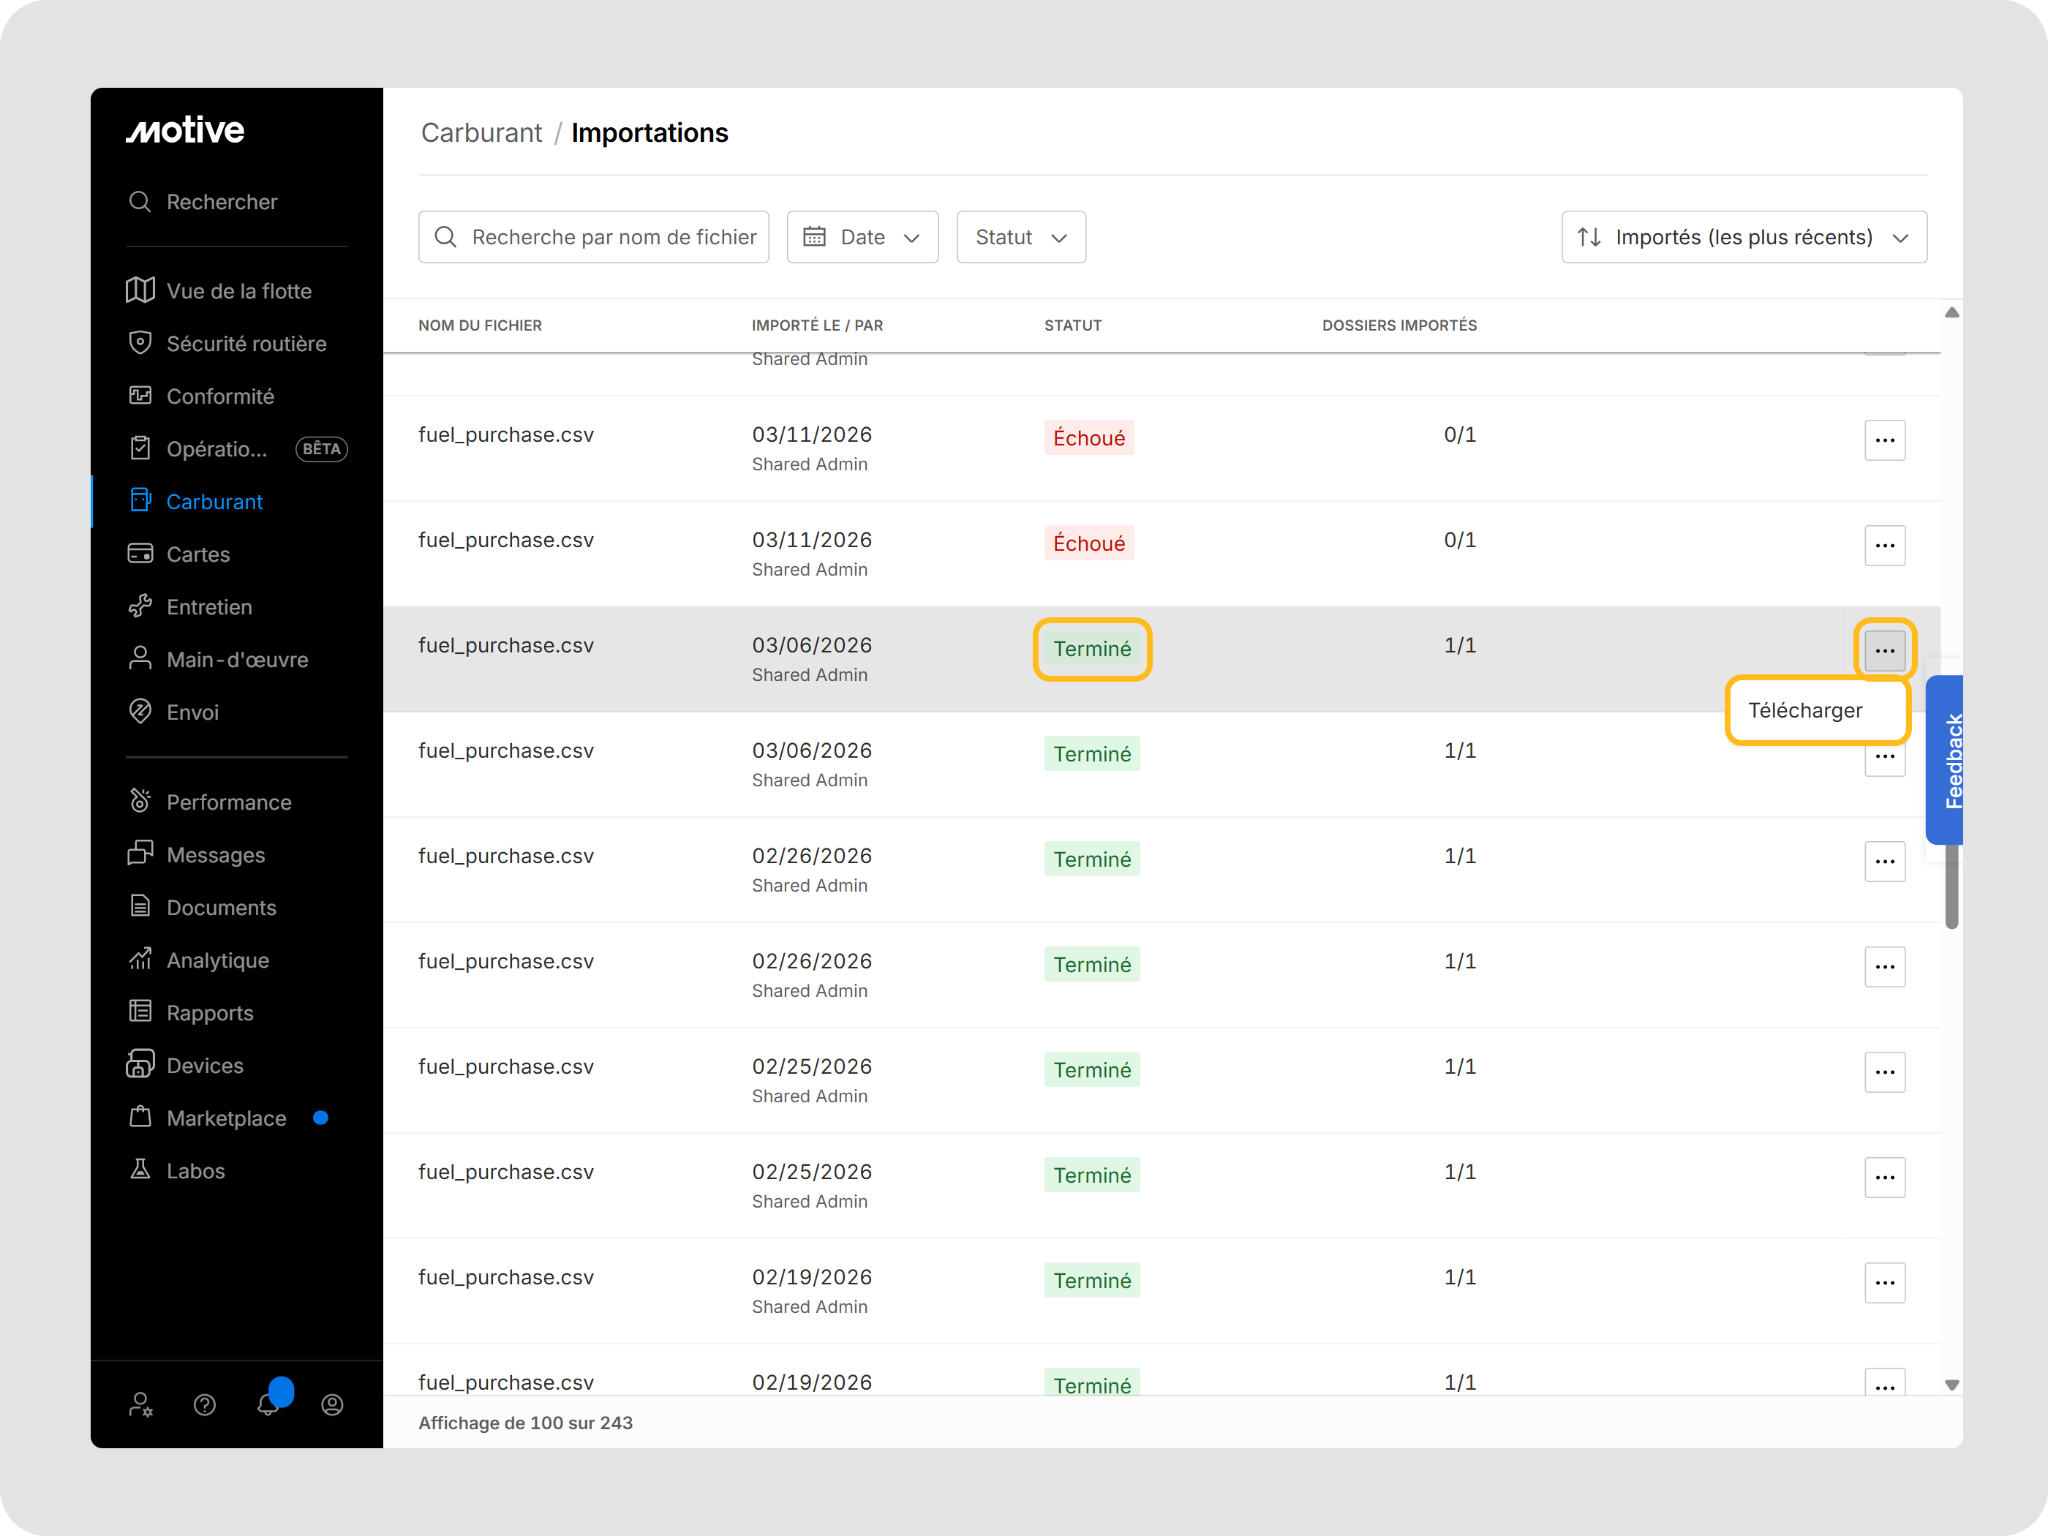
Task: Click the DOSSIERS IMPORTÉS column header
Action: [x=1399, y=325]
